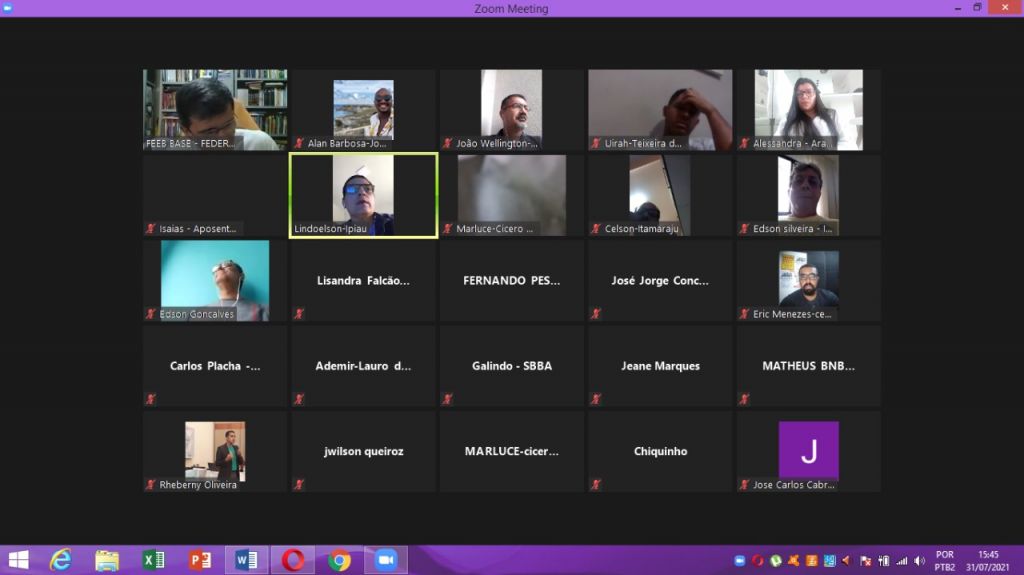Select Uirah-Teixeira video thumbnail
The width and height of the screenshot is (1024, 575).
click(x=660, y=110)
